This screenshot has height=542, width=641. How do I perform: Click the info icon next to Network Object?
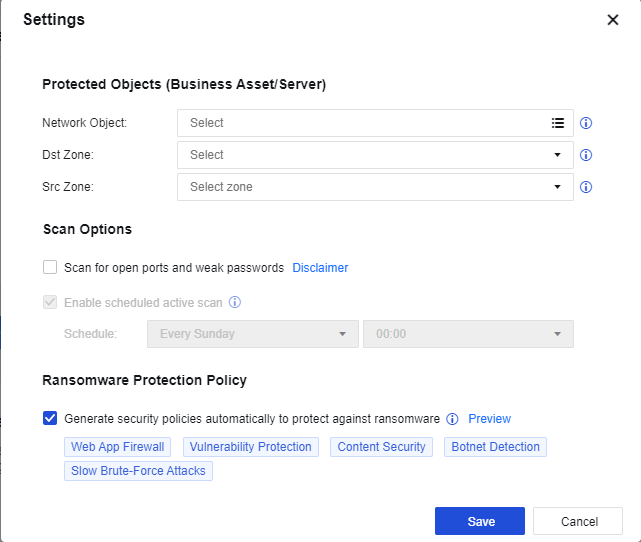pyautogui.click(x=587, y=123)
